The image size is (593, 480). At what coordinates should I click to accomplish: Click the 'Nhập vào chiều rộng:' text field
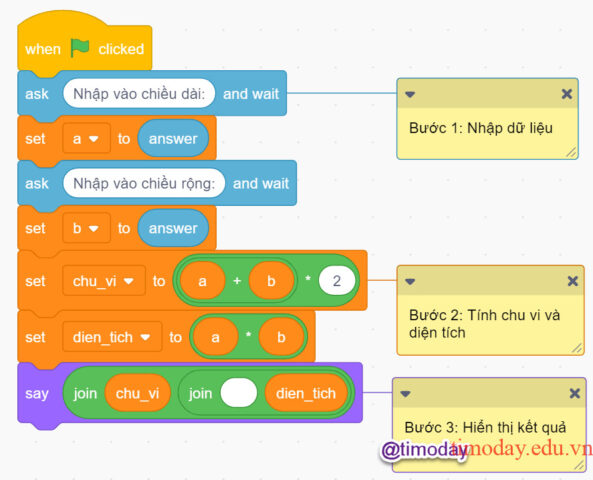(x=144, y=183)
